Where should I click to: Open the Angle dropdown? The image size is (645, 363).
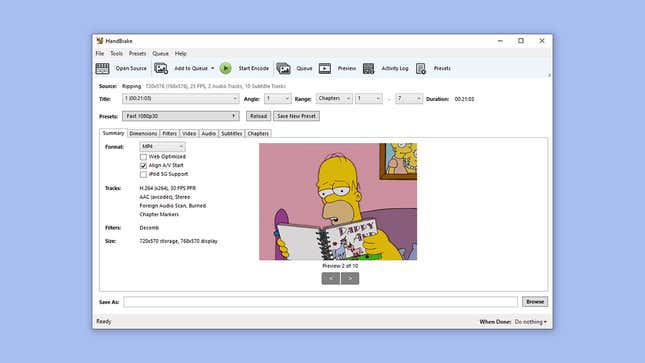277,99
